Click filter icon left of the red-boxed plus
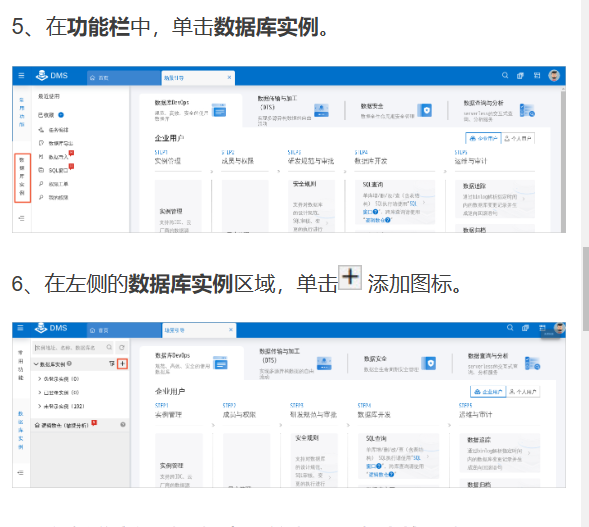 (x=112, y=364)
